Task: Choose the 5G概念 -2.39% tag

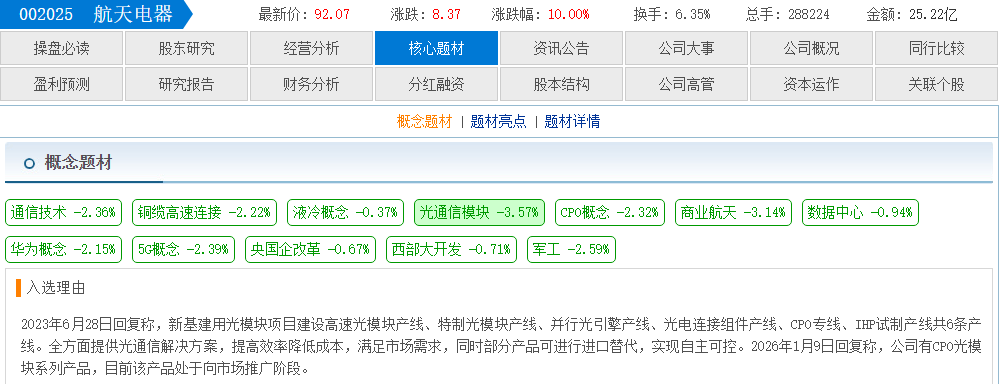Action: [x=183, y=249]
